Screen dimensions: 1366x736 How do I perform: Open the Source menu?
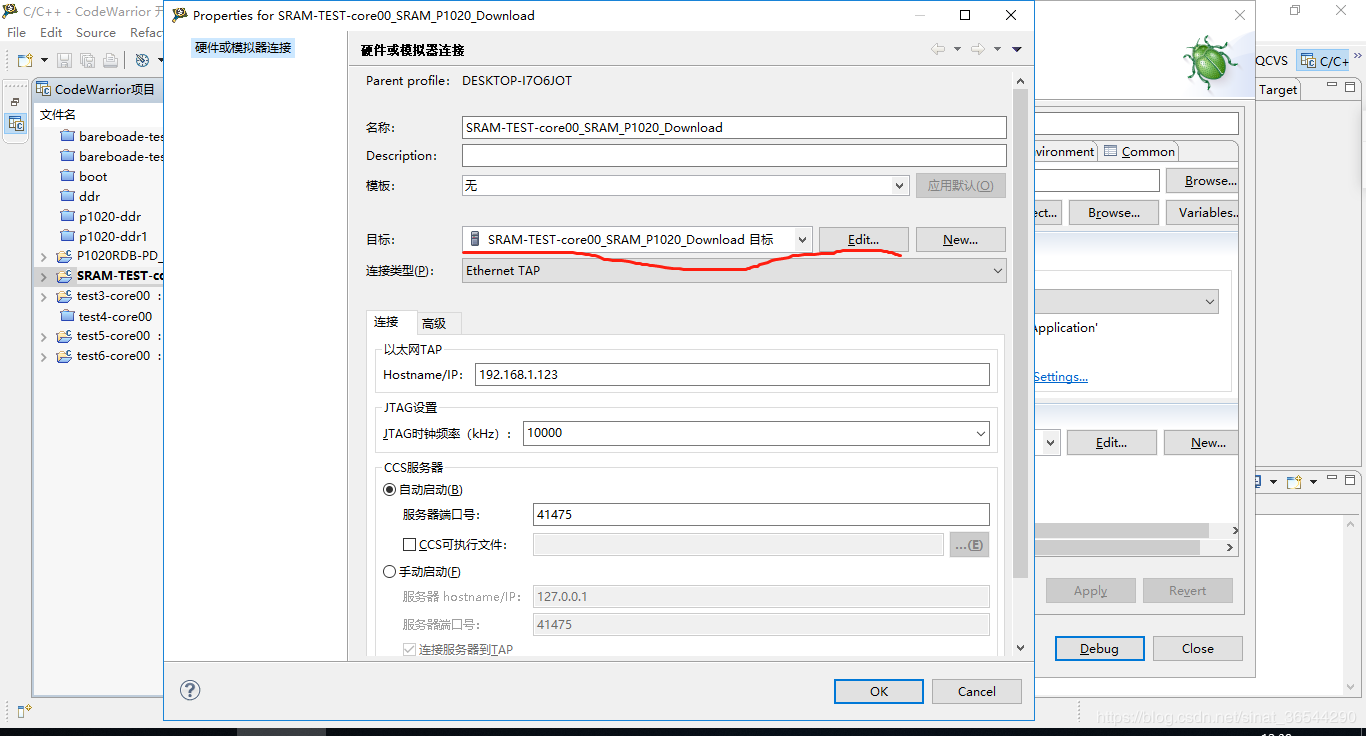click(x=96, y=33)
